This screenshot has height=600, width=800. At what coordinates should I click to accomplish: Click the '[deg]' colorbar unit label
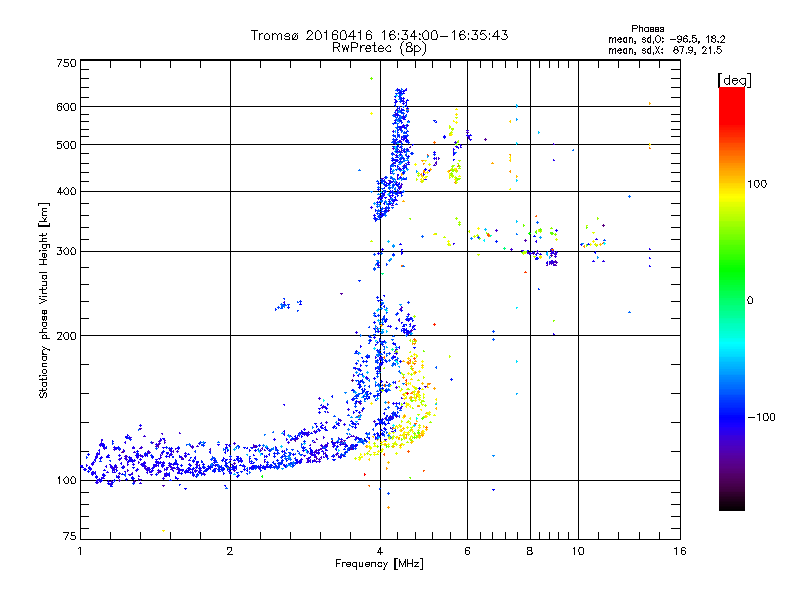pyautogui.click(x=734, y=80)
